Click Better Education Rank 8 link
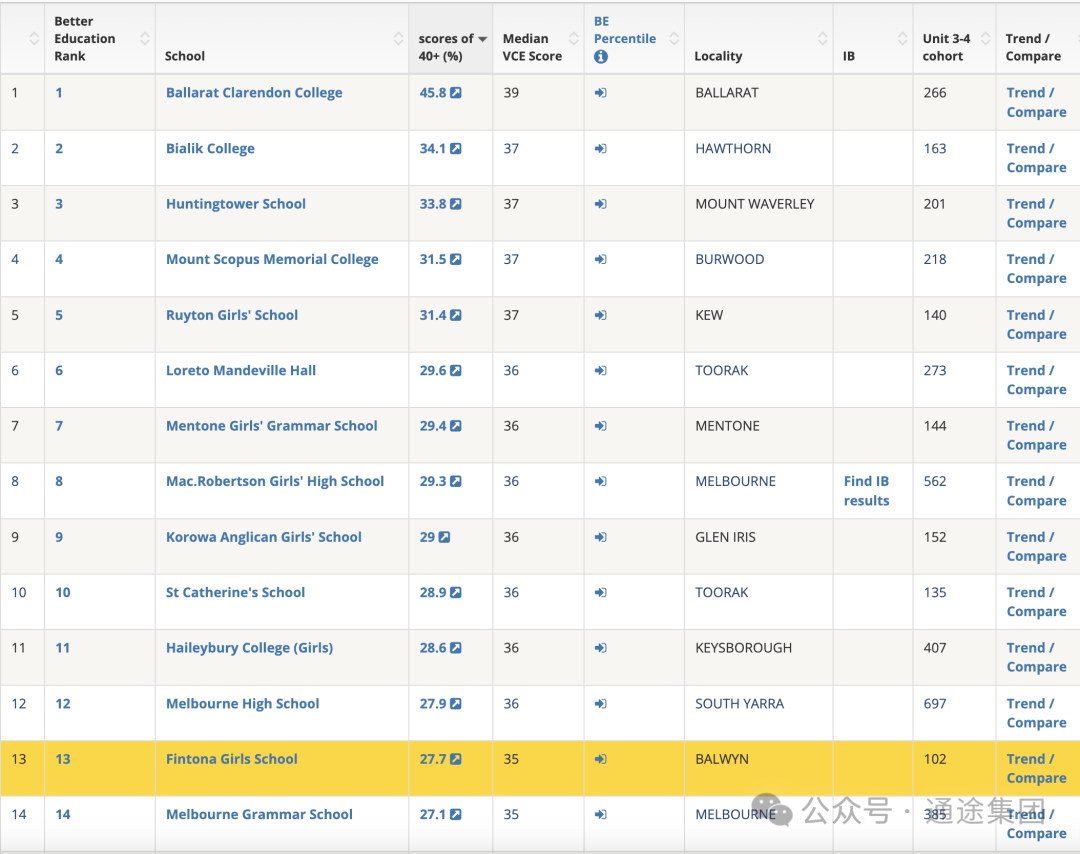Image resolution: width=1080 pixels, height=854 pixels. pyautogui.click(x=59, y=481)
